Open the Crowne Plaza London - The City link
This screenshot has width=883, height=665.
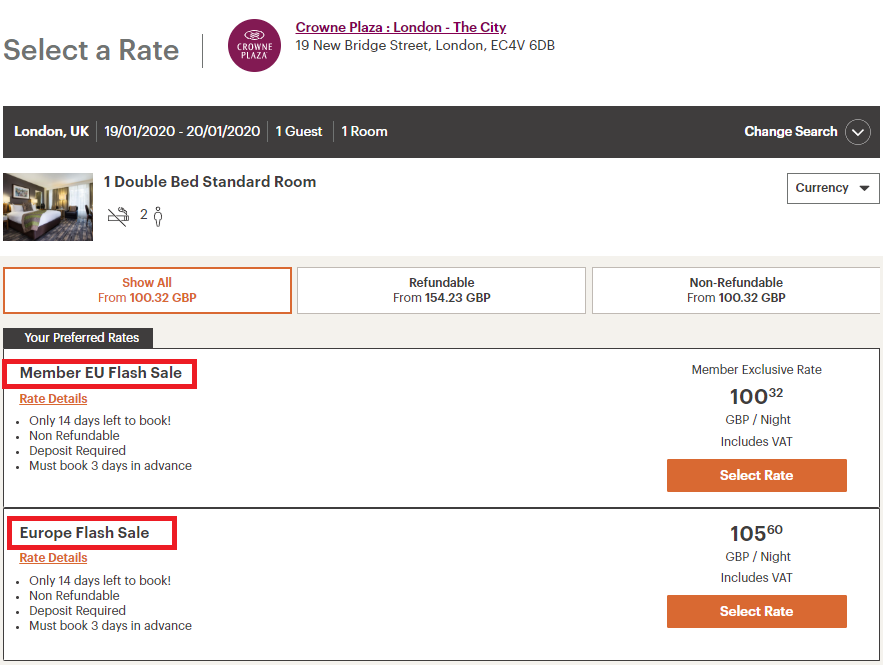(401, 27)
